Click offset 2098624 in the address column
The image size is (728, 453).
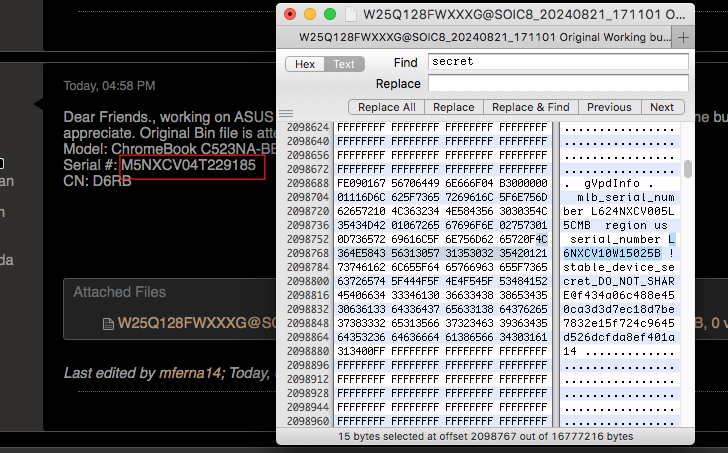pos(308,127)
